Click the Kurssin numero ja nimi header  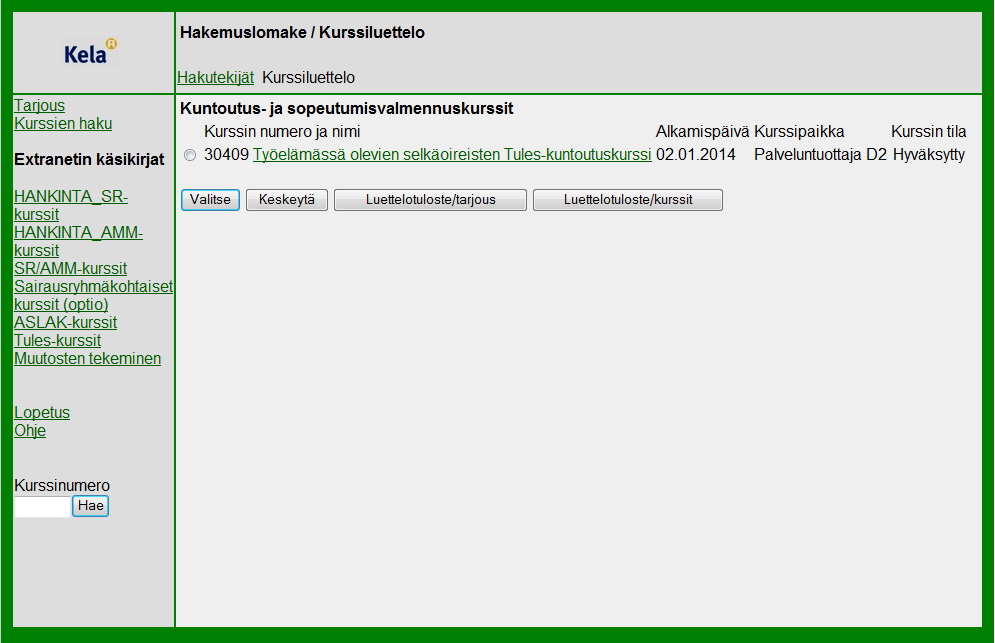282,131
